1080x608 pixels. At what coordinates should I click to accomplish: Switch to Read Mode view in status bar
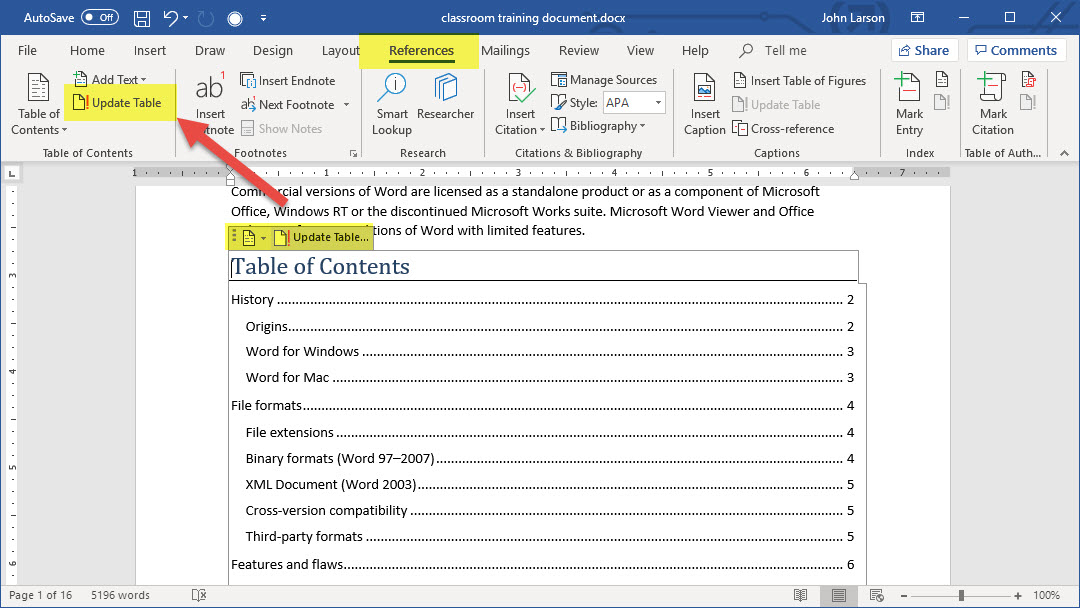[800, 596]
